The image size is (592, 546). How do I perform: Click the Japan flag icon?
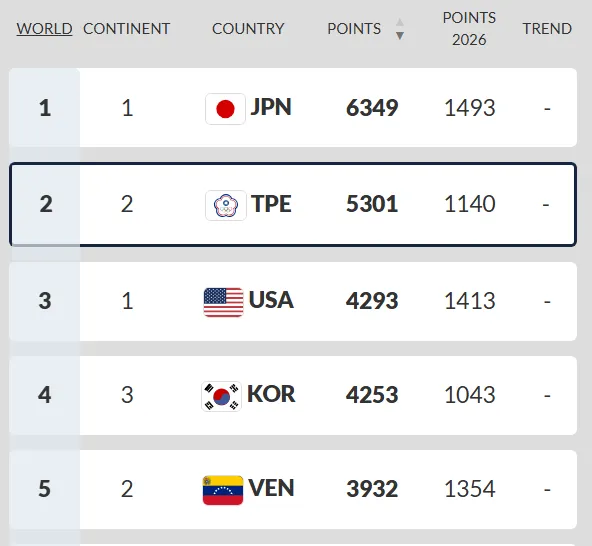click(225, 109)
